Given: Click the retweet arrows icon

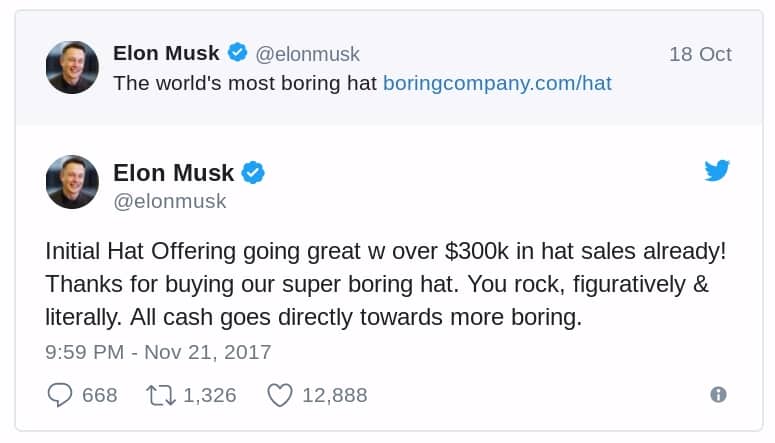Looking at the screenshot, I should tap(160, 395).
